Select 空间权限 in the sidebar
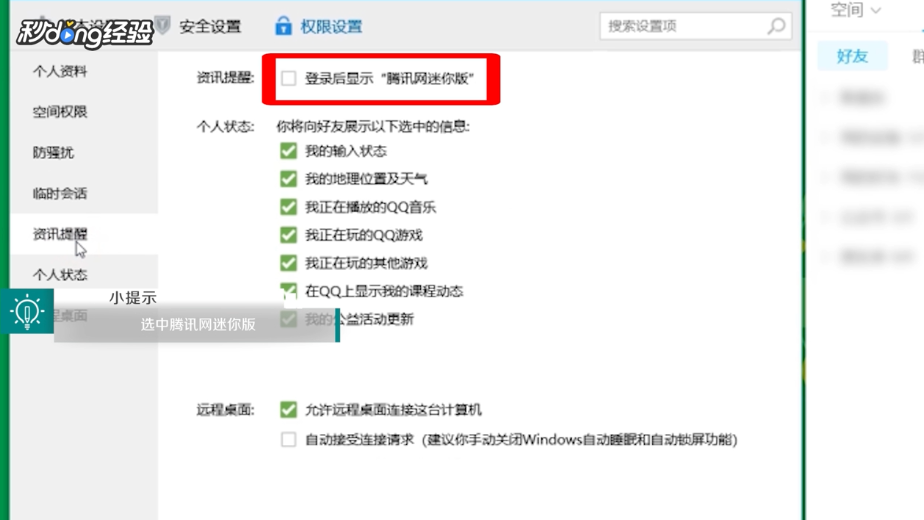924x520 pixels. 60,112
